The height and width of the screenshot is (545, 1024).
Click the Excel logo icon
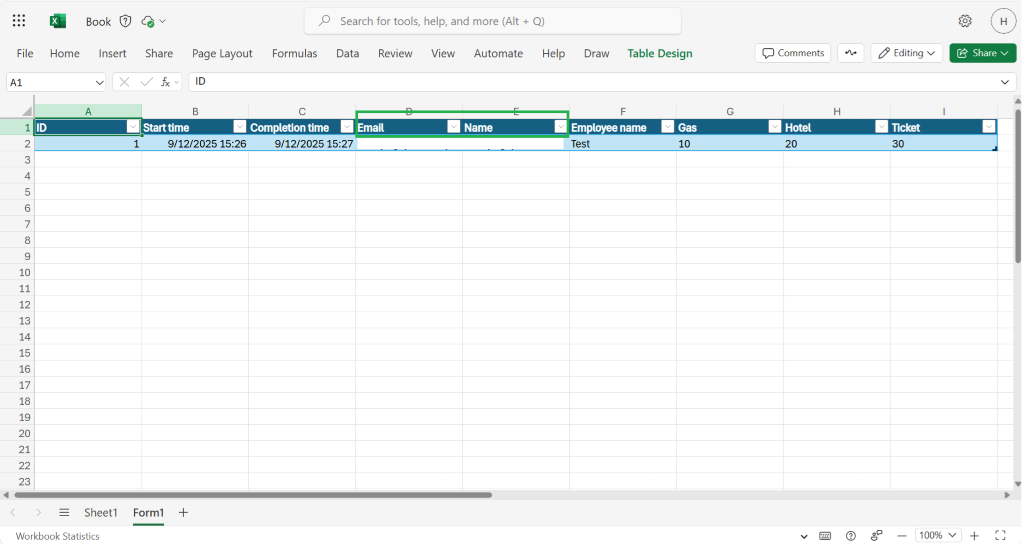tap(57, 21)
